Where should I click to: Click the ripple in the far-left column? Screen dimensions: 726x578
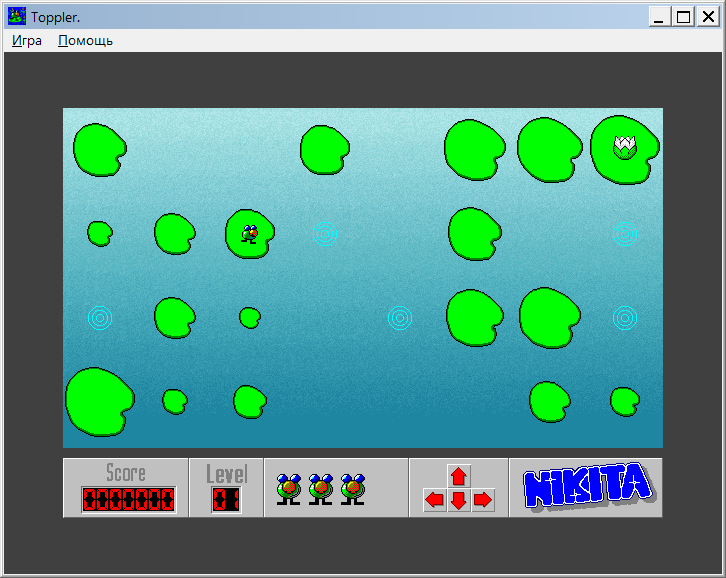point(100,318)
